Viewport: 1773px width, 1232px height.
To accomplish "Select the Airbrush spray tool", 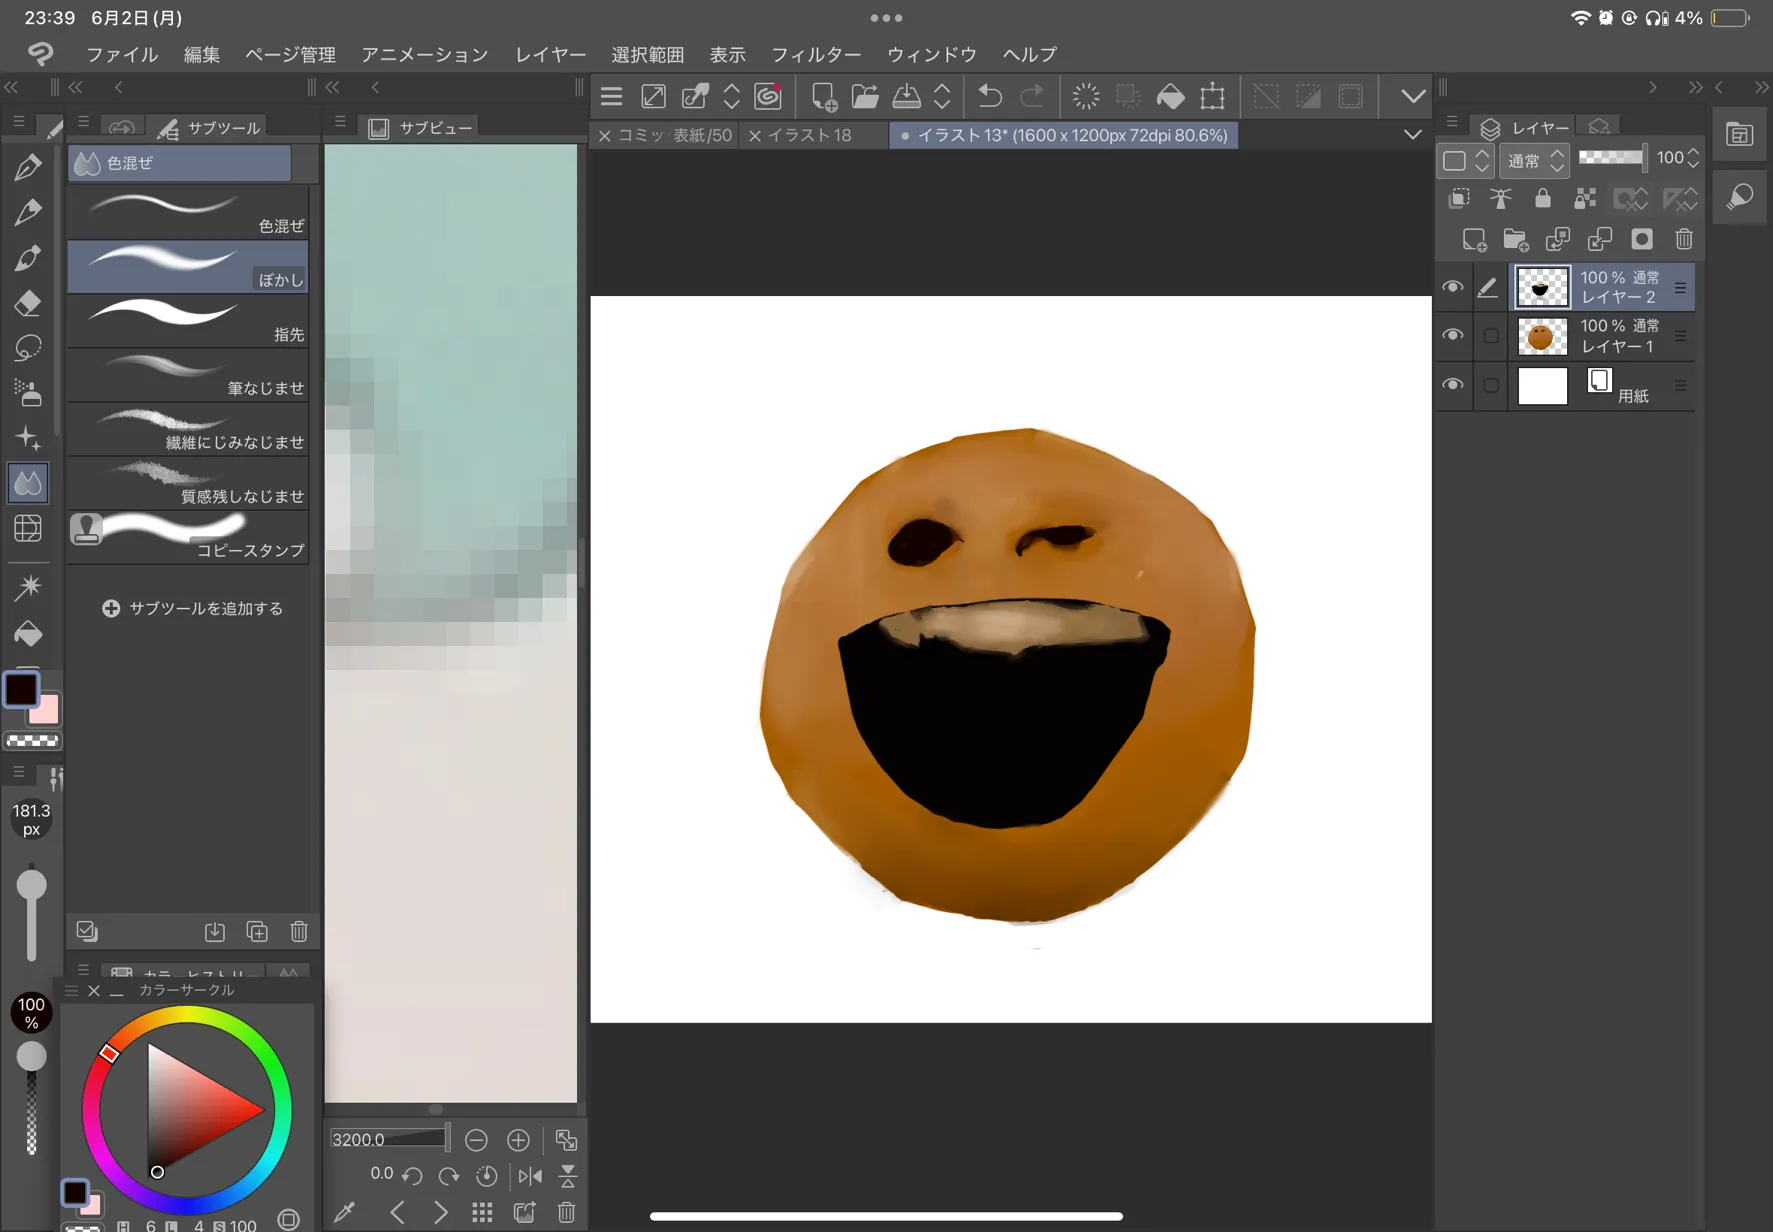I will 28,393.
